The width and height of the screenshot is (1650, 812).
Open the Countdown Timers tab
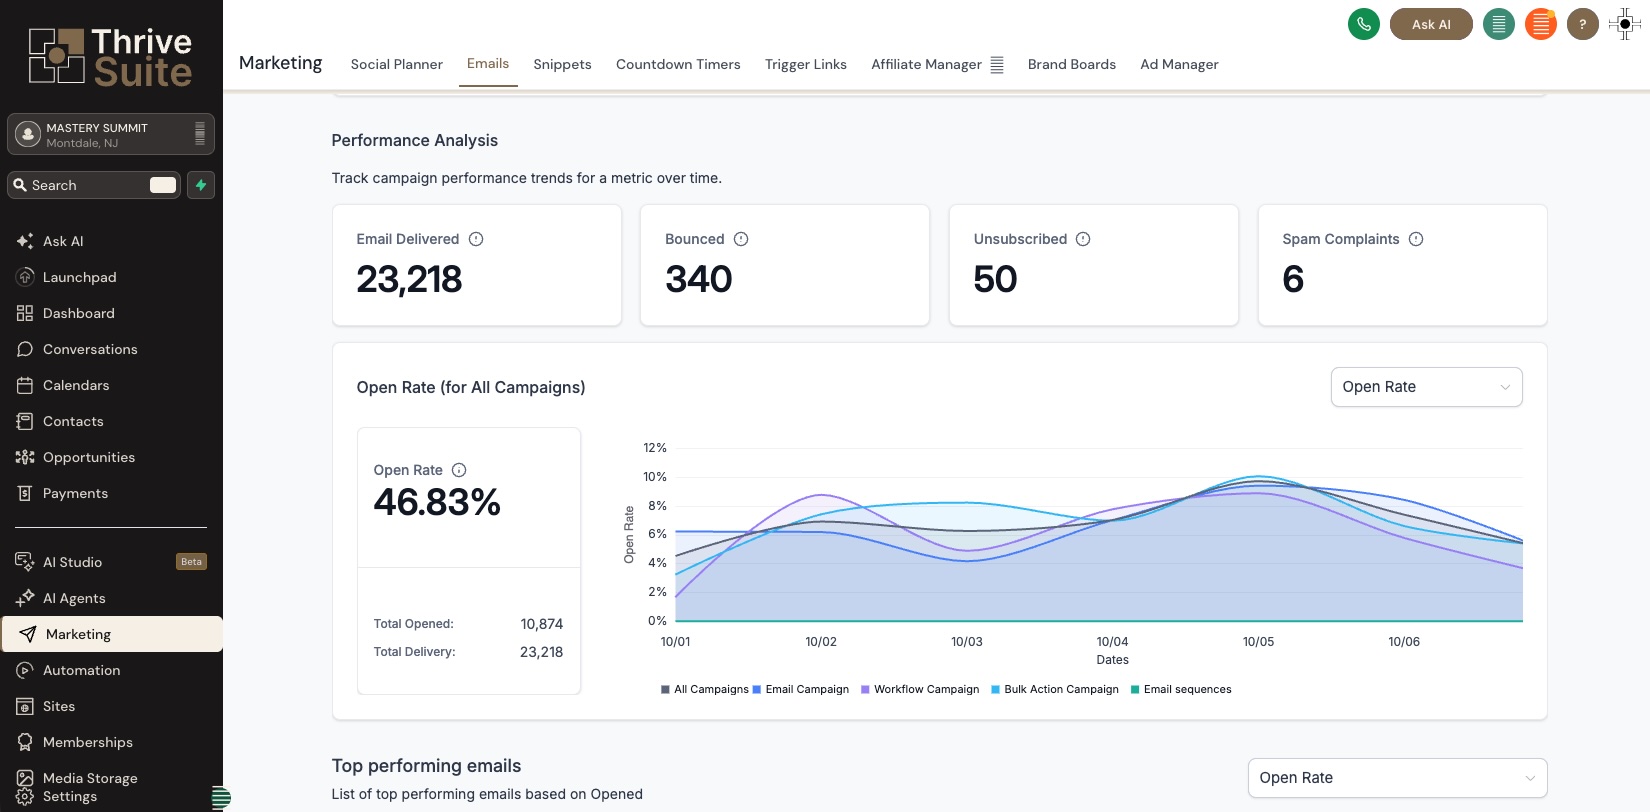coord(678,64)
